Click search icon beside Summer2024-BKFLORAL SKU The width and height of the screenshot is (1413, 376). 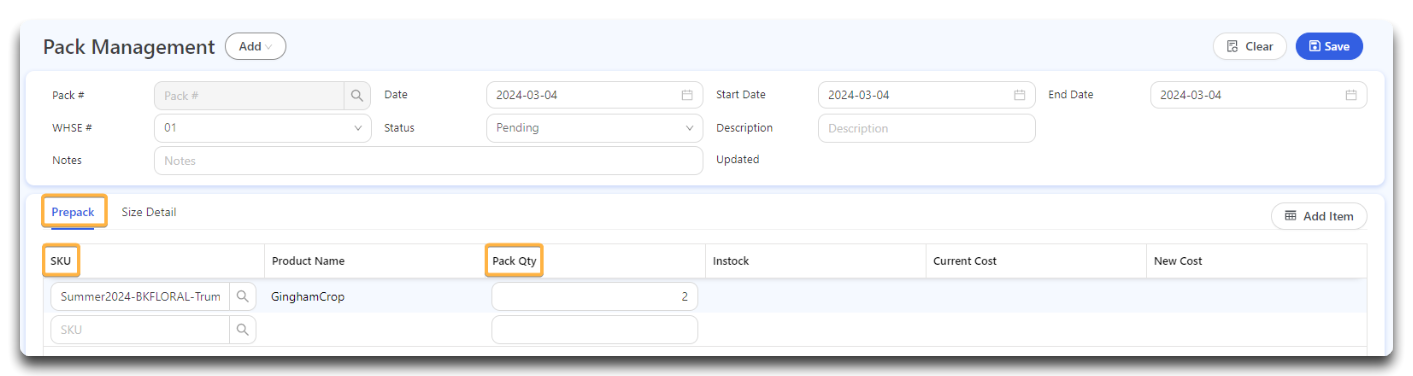coord(242,297)
